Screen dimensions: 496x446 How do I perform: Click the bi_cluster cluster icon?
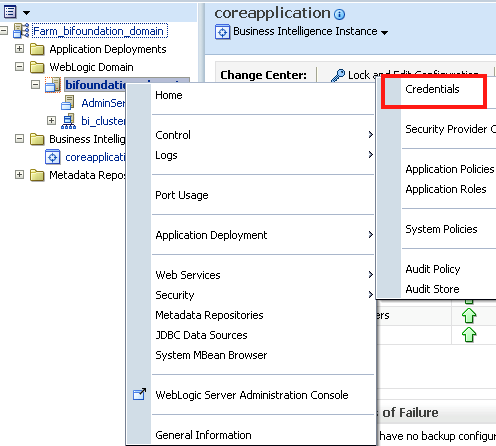click(x=69, y=121)
